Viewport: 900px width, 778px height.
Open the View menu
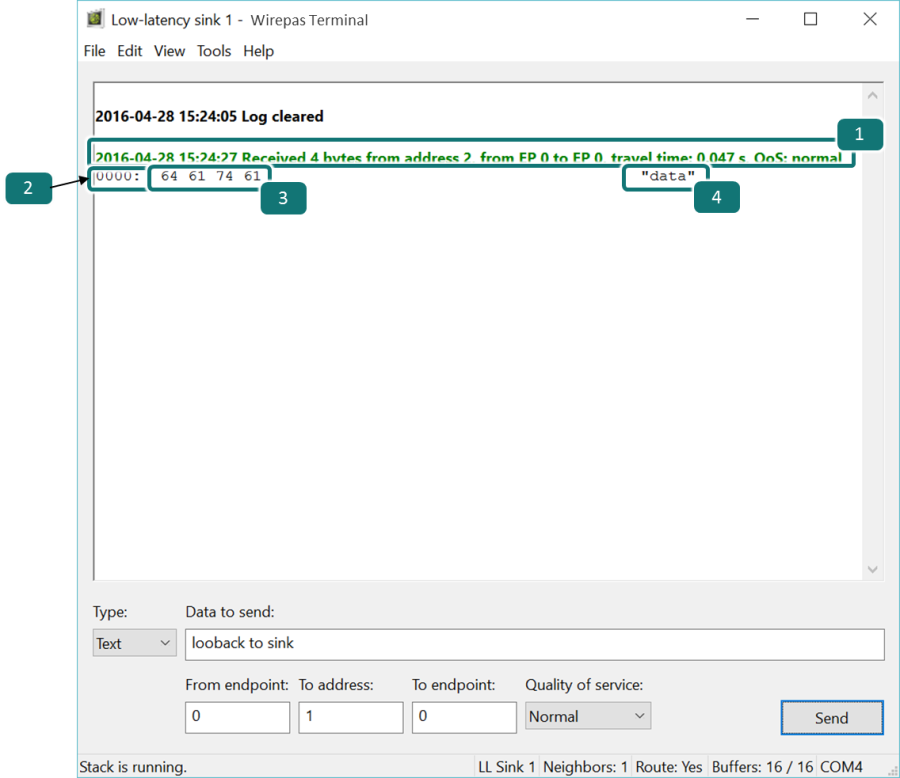(169, 51)
